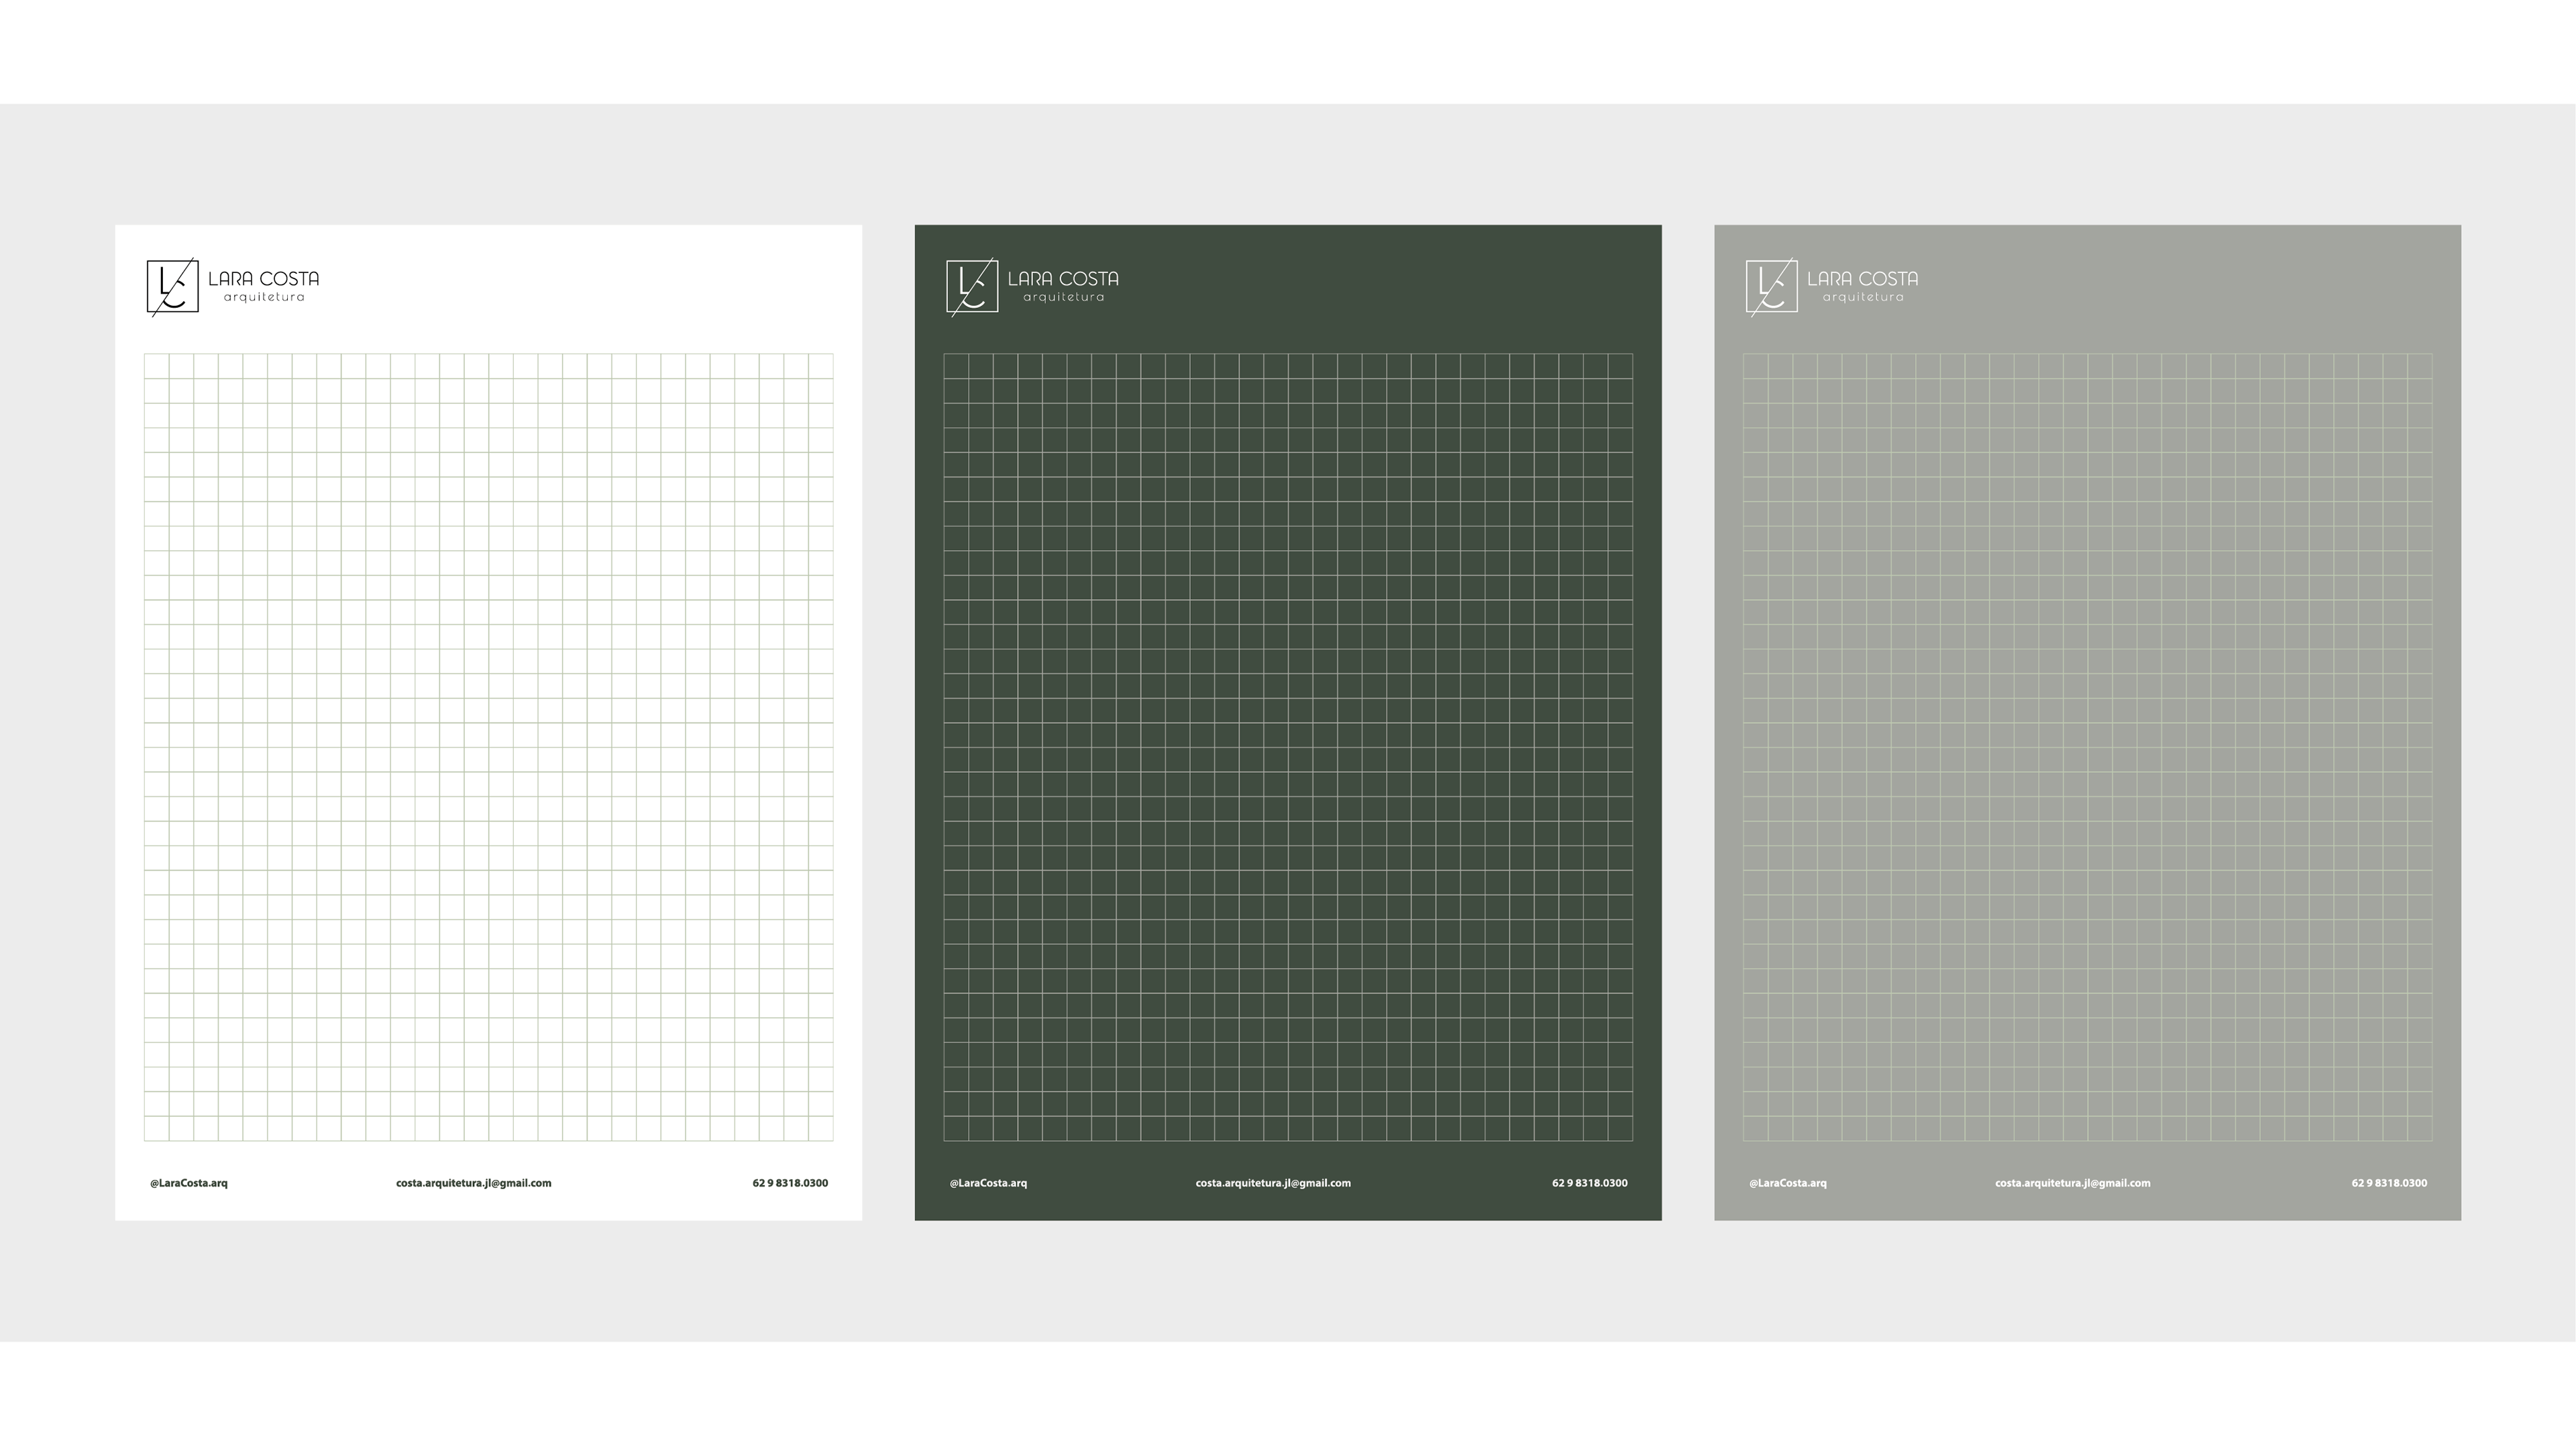Click @LaraCosta.arq handle on gray page
2576x1449 pixels.
coord(1787,1183)
